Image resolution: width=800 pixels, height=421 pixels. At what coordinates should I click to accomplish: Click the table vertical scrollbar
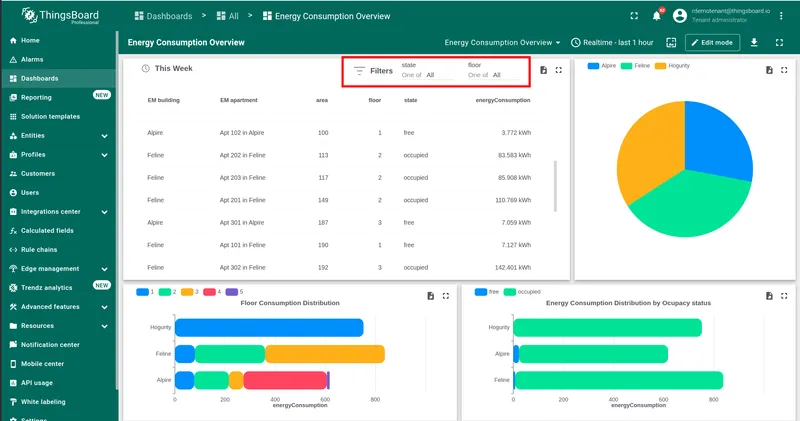point(555,186)
